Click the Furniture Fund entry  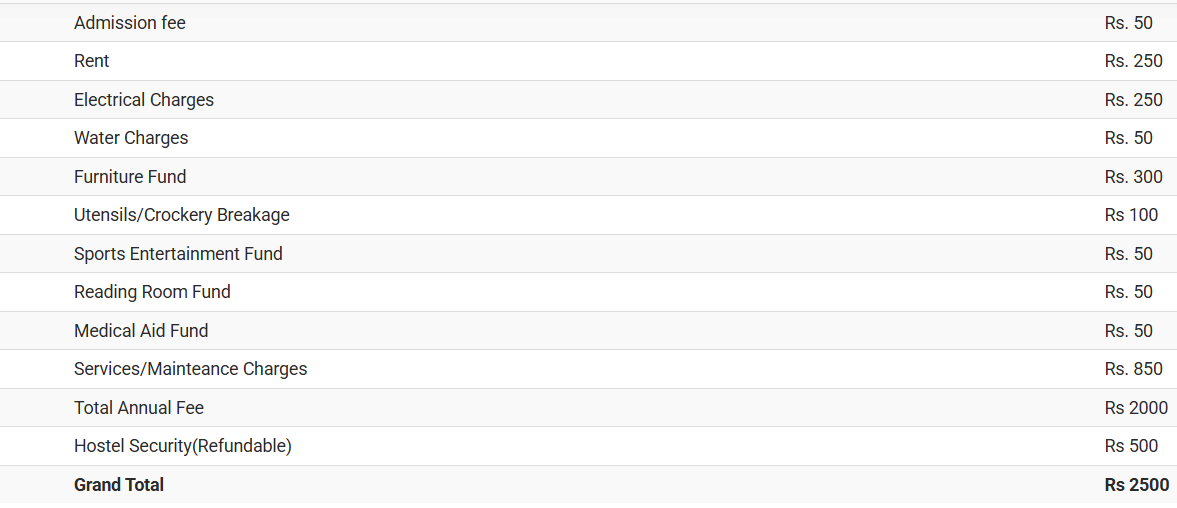(x=130, y=177)
